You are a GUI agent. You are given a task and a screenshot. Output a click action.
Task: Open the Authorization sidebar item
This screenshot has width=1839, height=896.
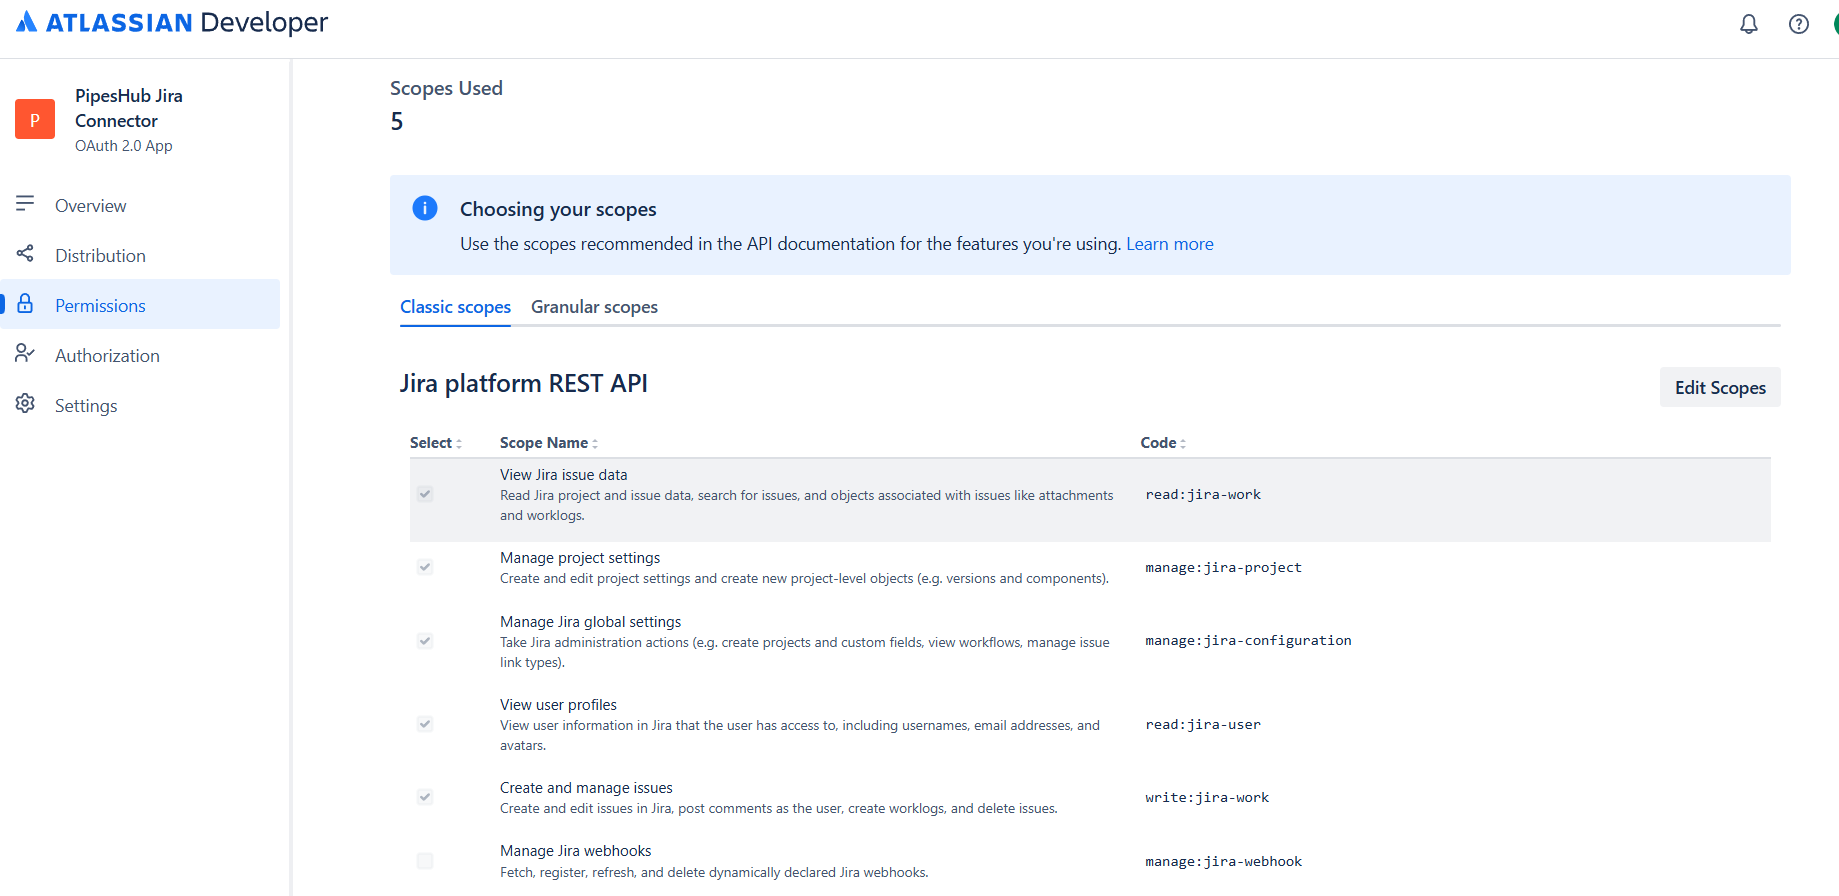[x=140, y=355]
